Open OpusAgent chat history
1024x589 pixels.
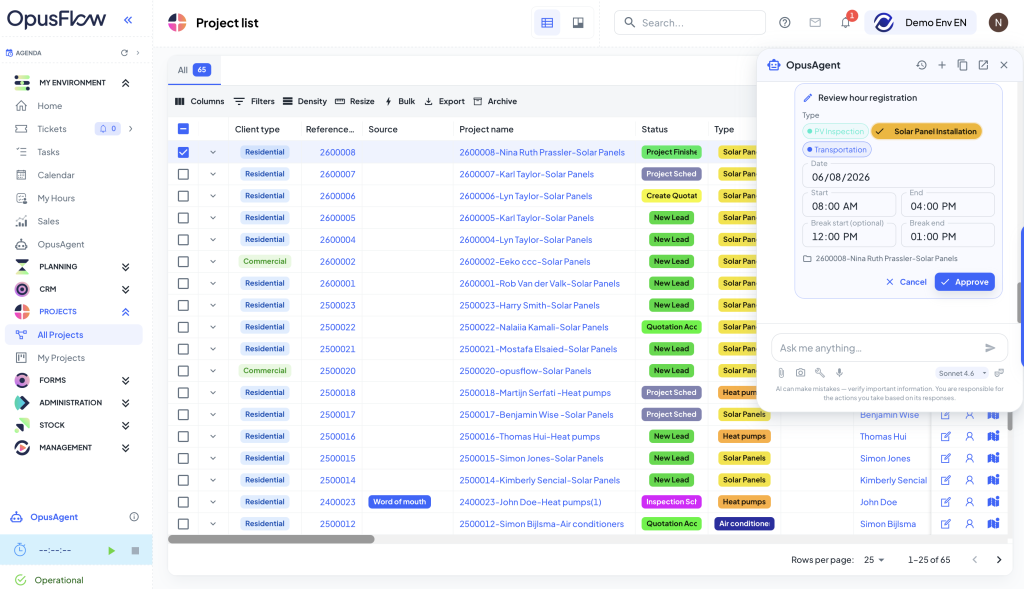click(x=921, y=65)
